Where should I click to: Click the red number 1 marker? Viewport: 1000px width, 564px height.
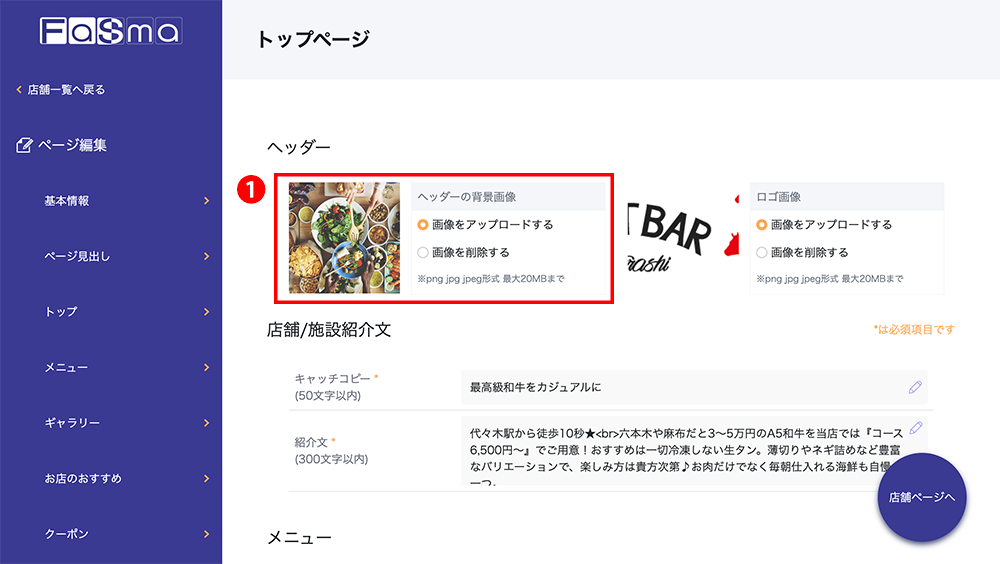click(251, 189)
